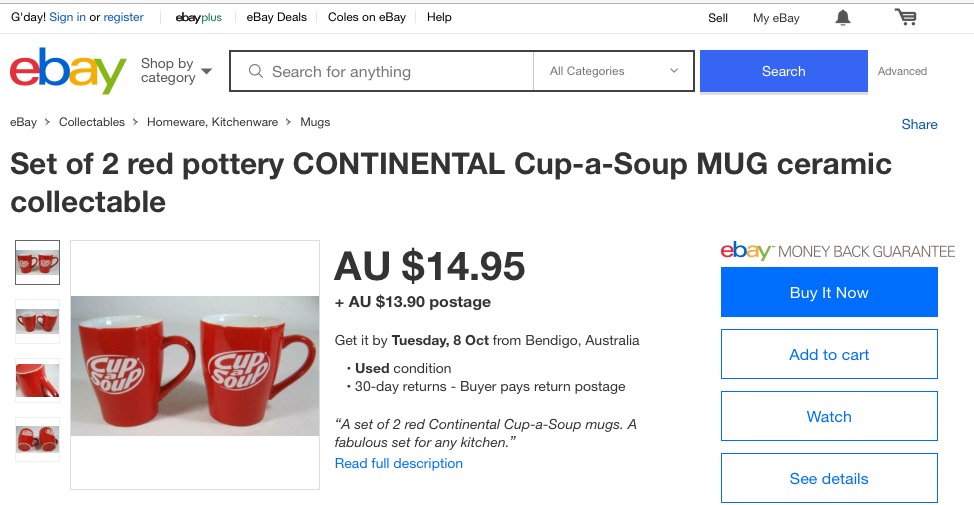Open the All Categories dropdown

(614, 71)
